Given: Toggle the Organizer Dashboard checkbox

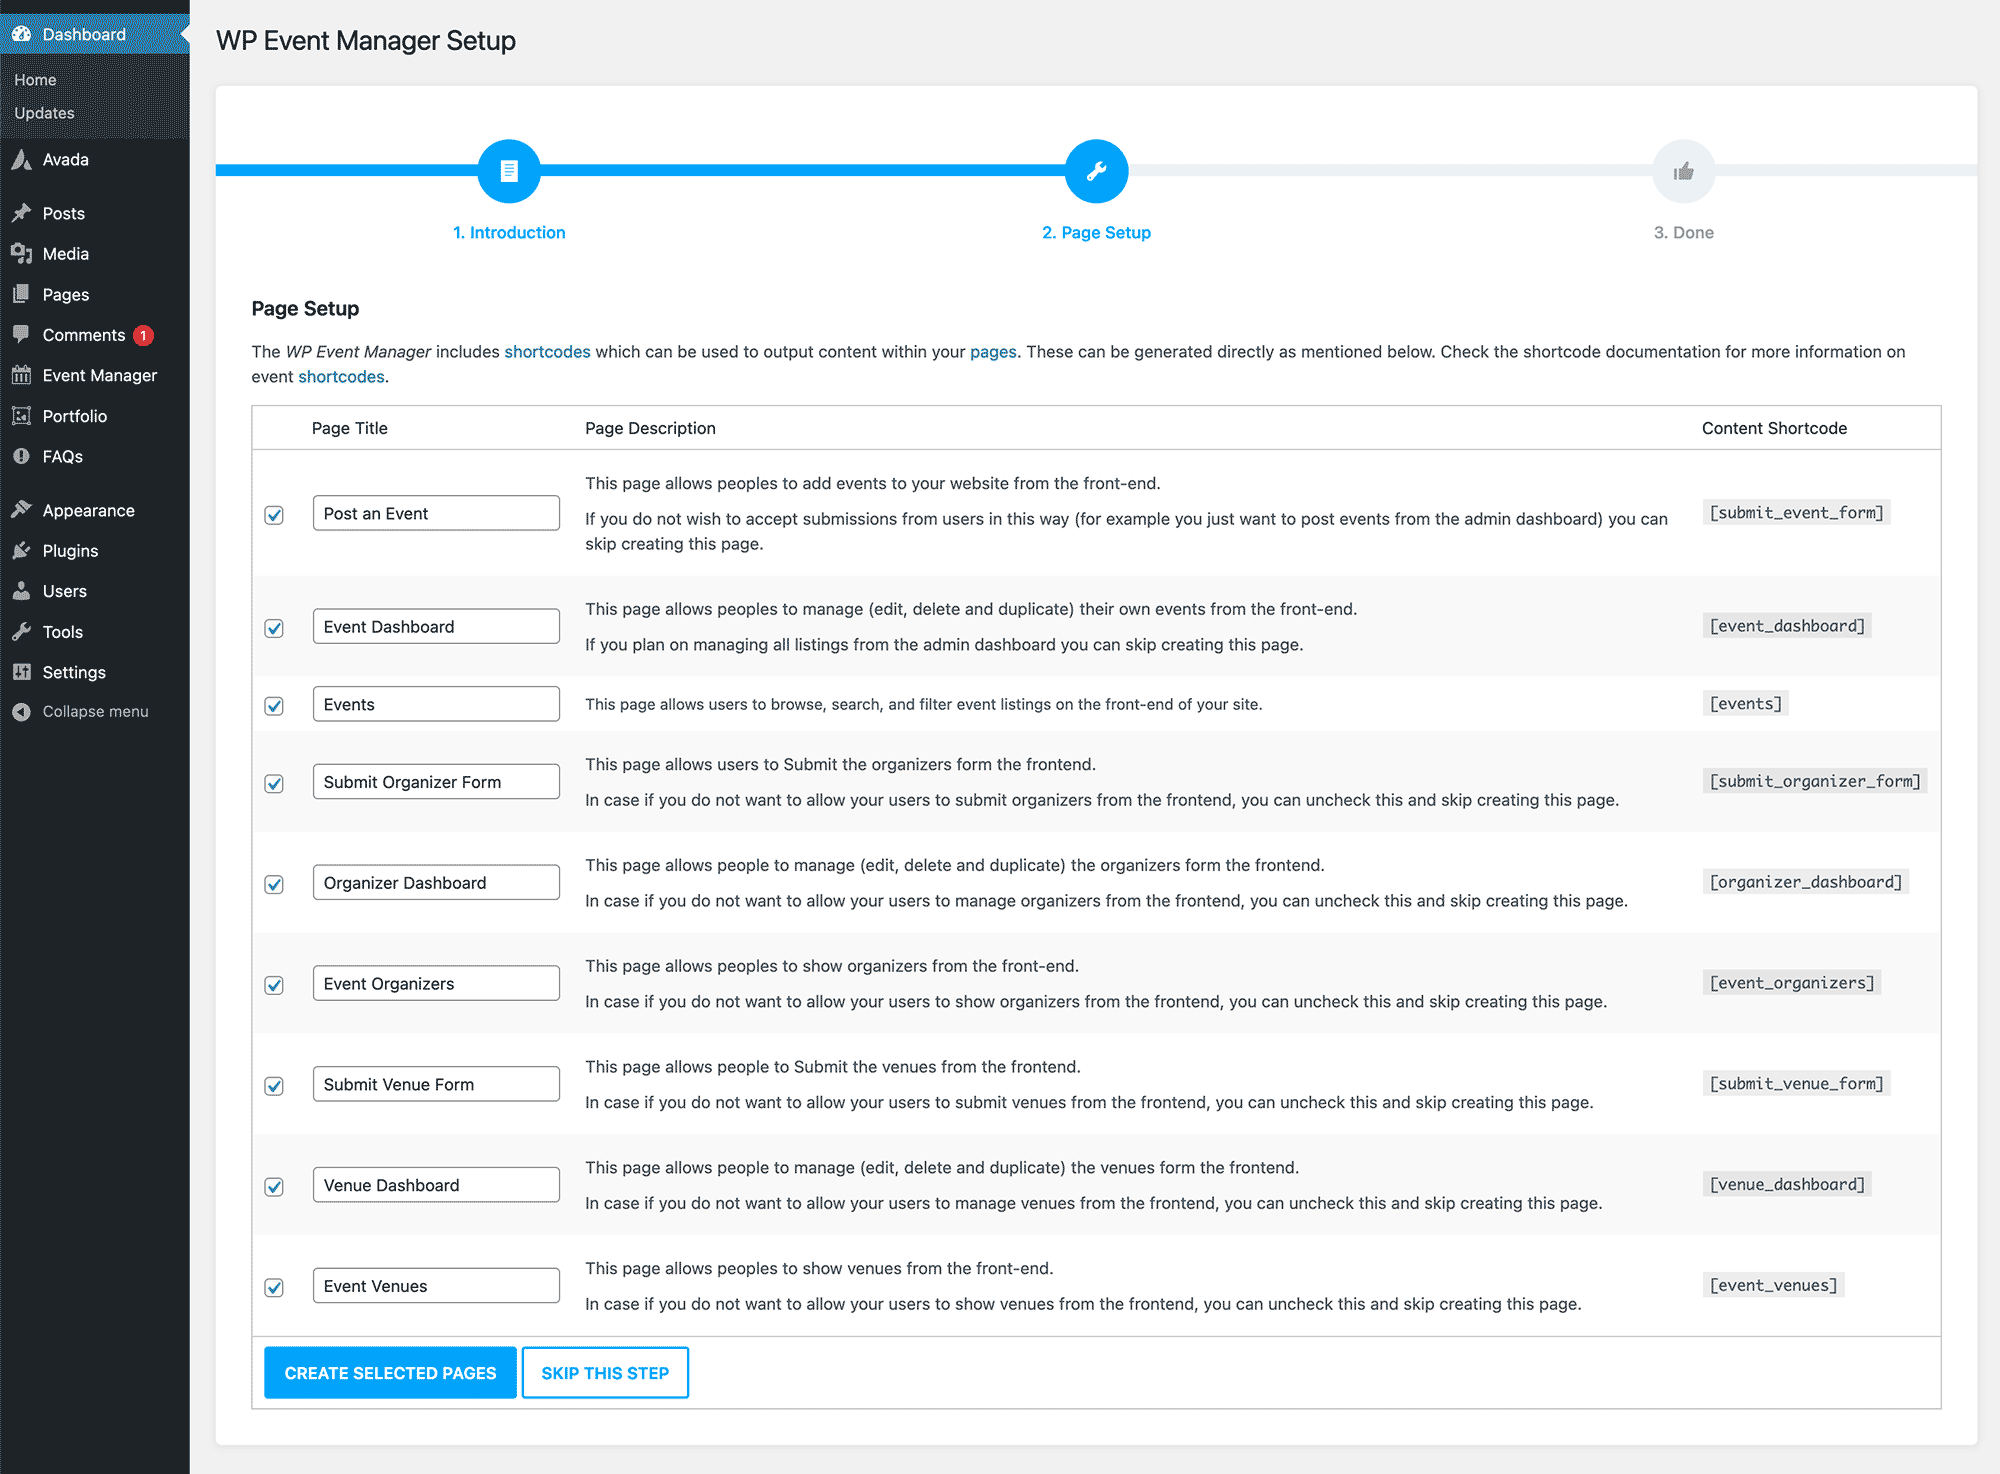Looking at the screenshot, I should [x=274, y=885].
